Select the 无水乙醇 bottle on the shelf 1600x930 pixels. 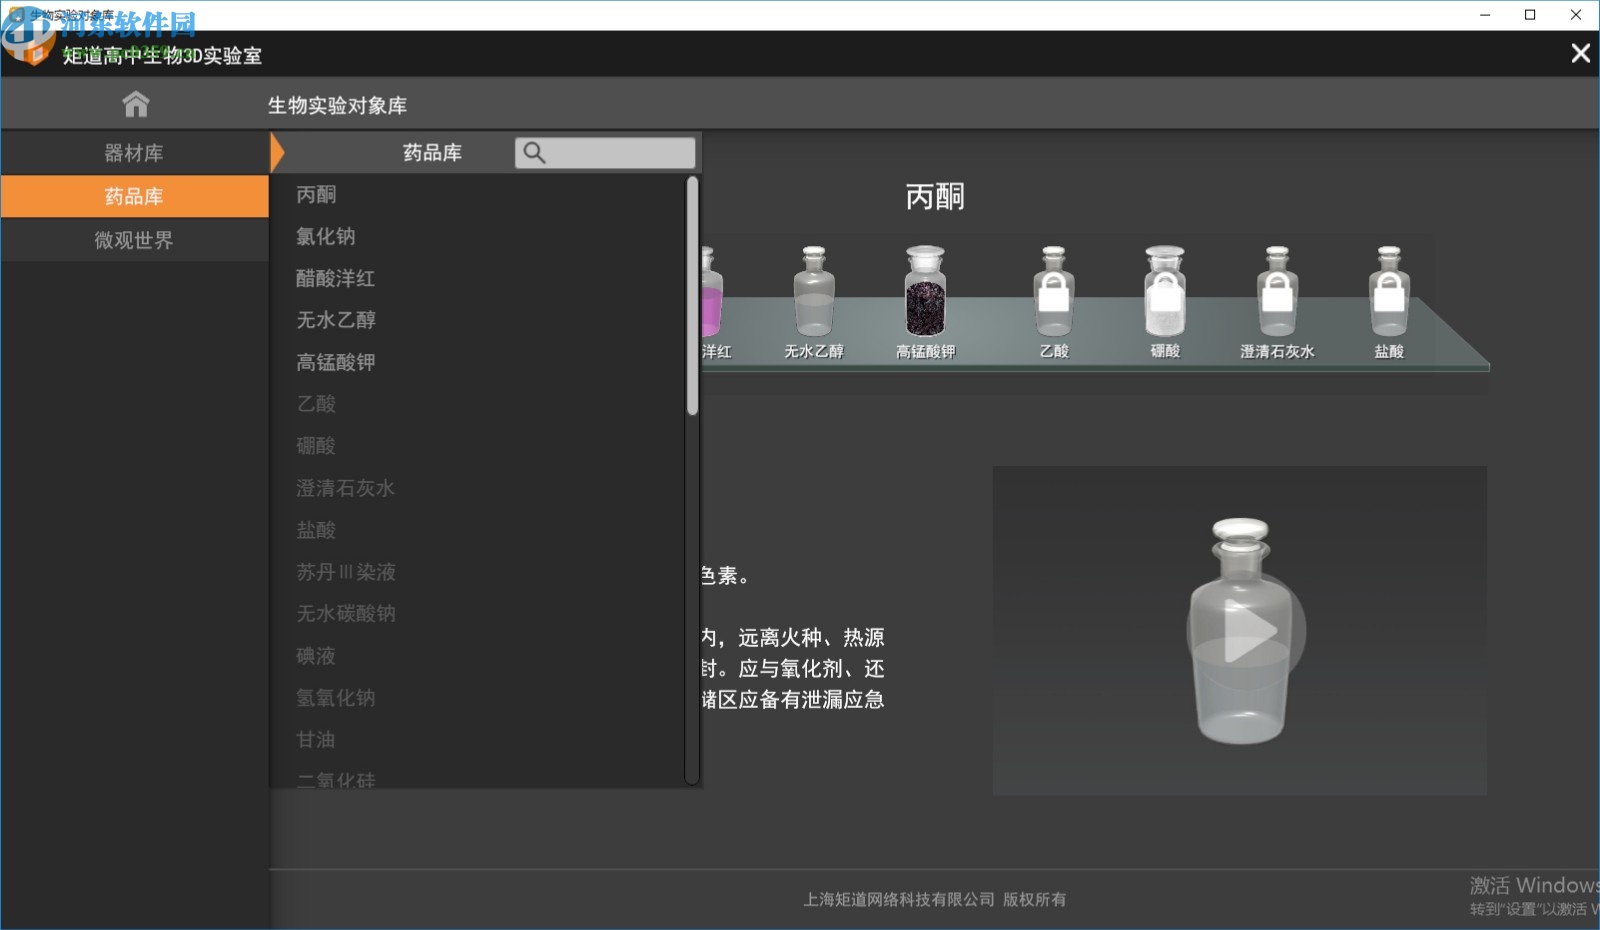coord(812,300)
